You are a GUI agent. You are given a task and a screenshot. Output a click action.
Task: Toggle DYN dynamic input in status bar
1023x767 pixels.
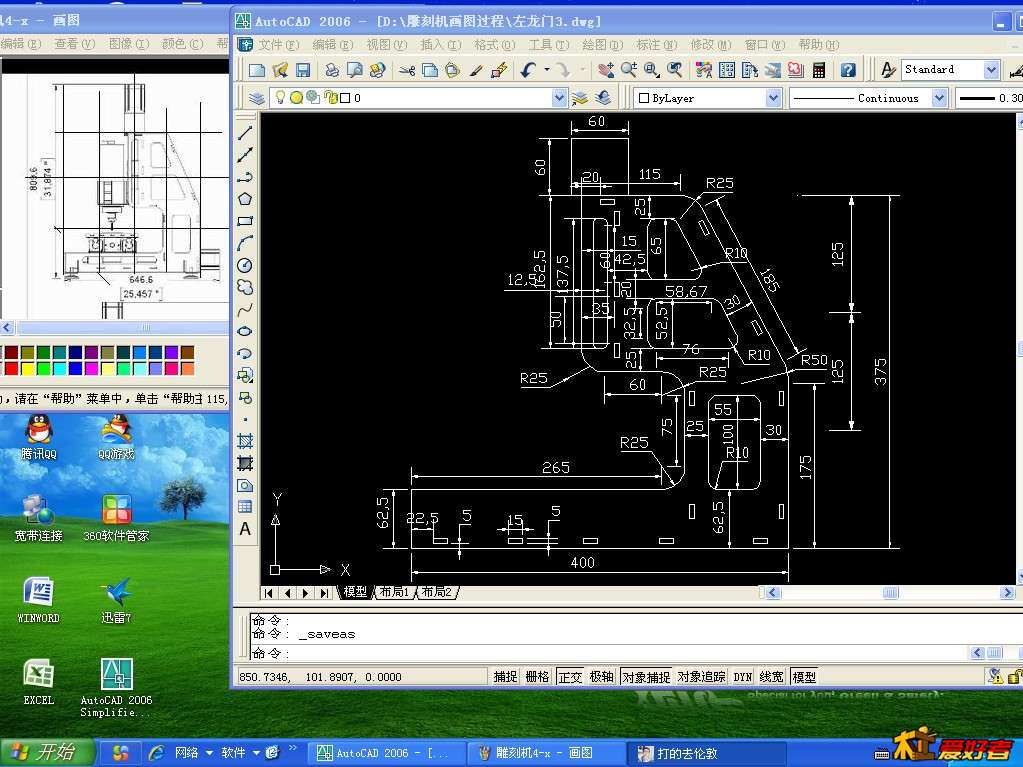click(x=742, y=677)
